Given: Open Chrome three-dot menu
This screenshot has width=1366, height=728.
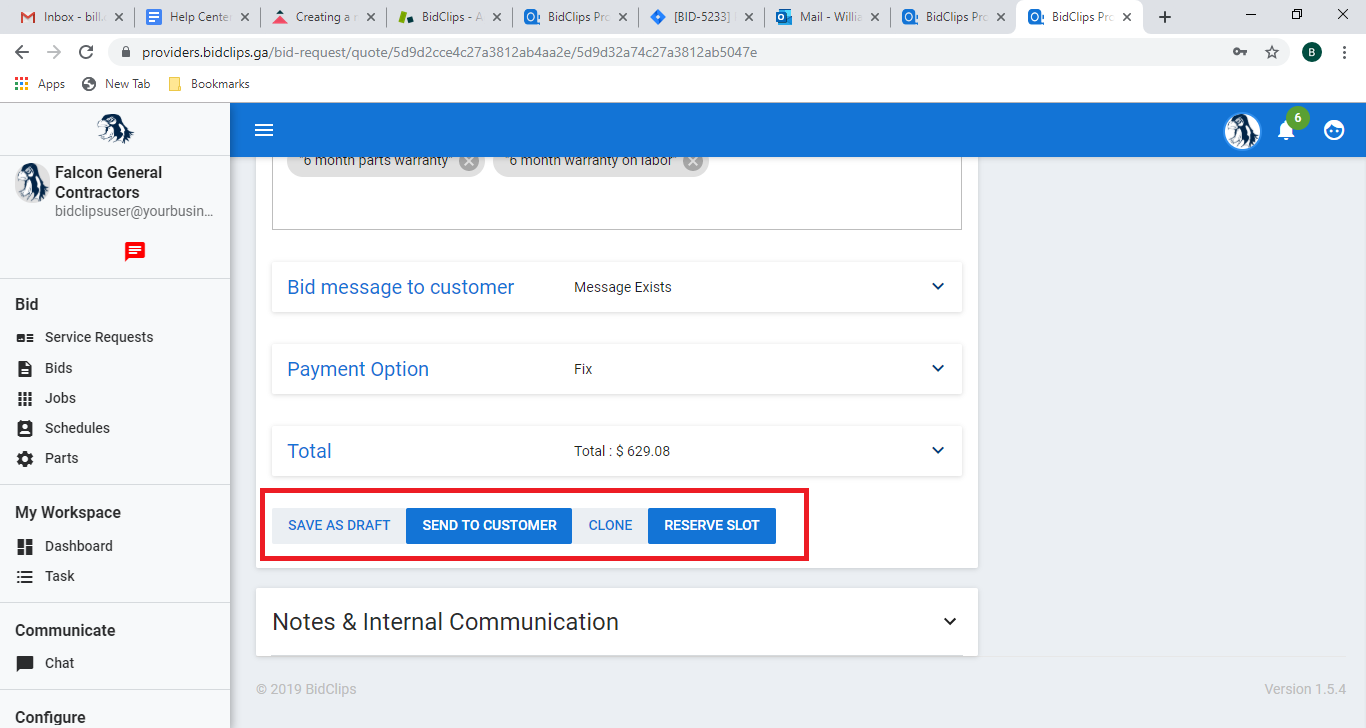Looking at the screenshot, I should [1344, 52].
